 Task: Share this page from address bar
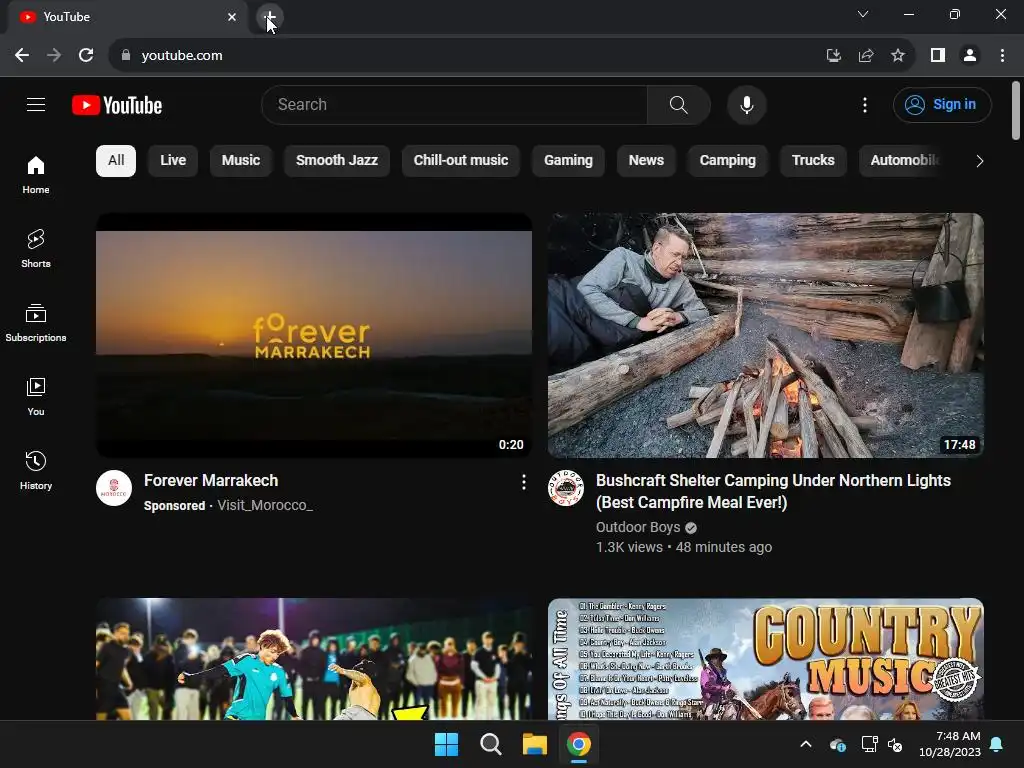(866, 56)
